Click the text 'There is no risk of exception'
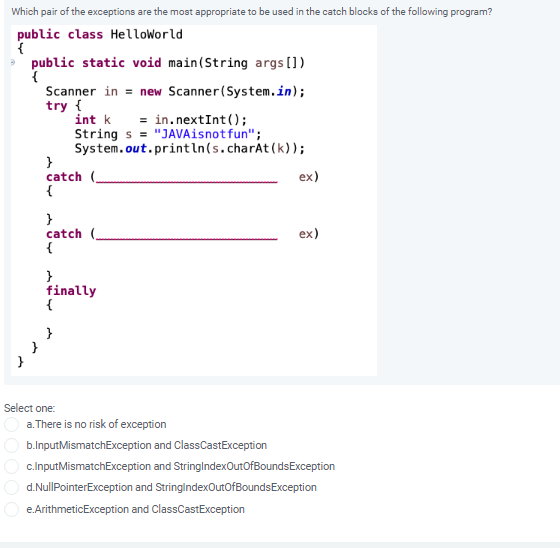 click(x=101, y=424)
